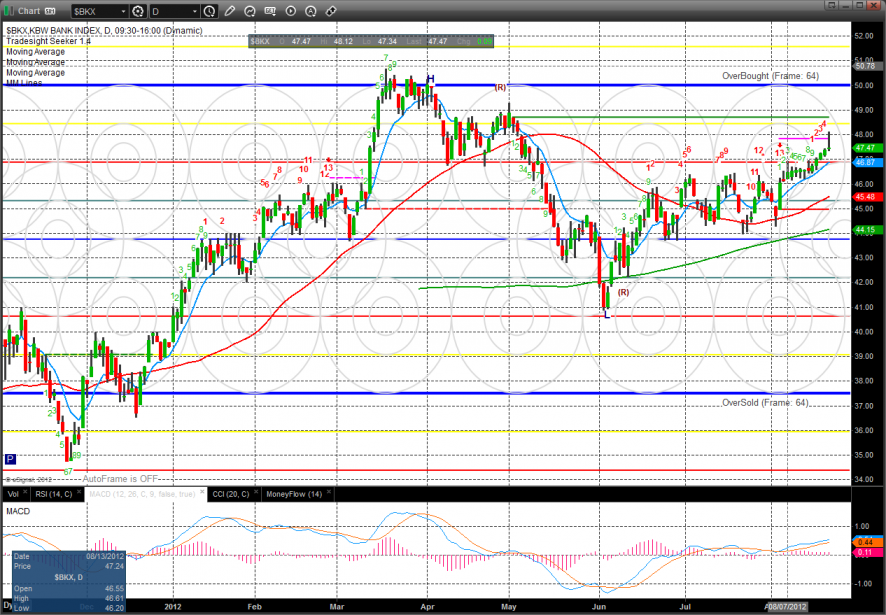The height and width of the screenshot is (615, 886).
Task: Switch to the Vol tab
Action: 13,494
